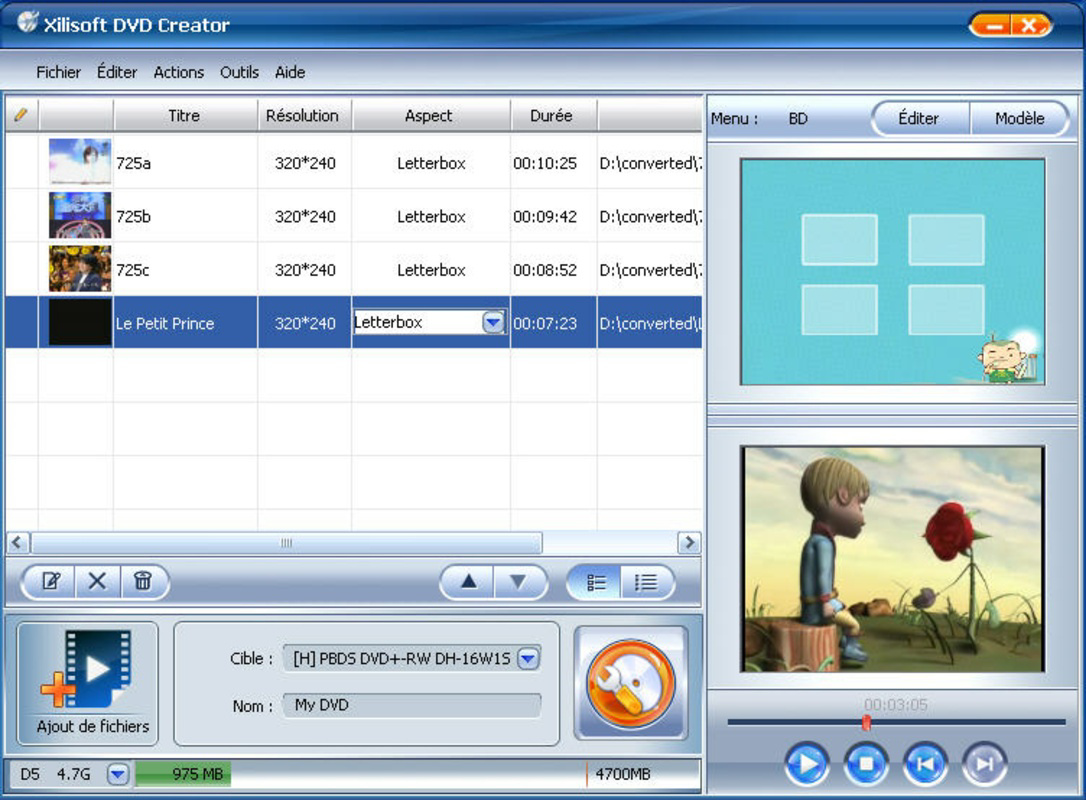Open the Aide menu
This screenshot has height=800, width=1086.
pyautogui.click(x=290, y=72)
